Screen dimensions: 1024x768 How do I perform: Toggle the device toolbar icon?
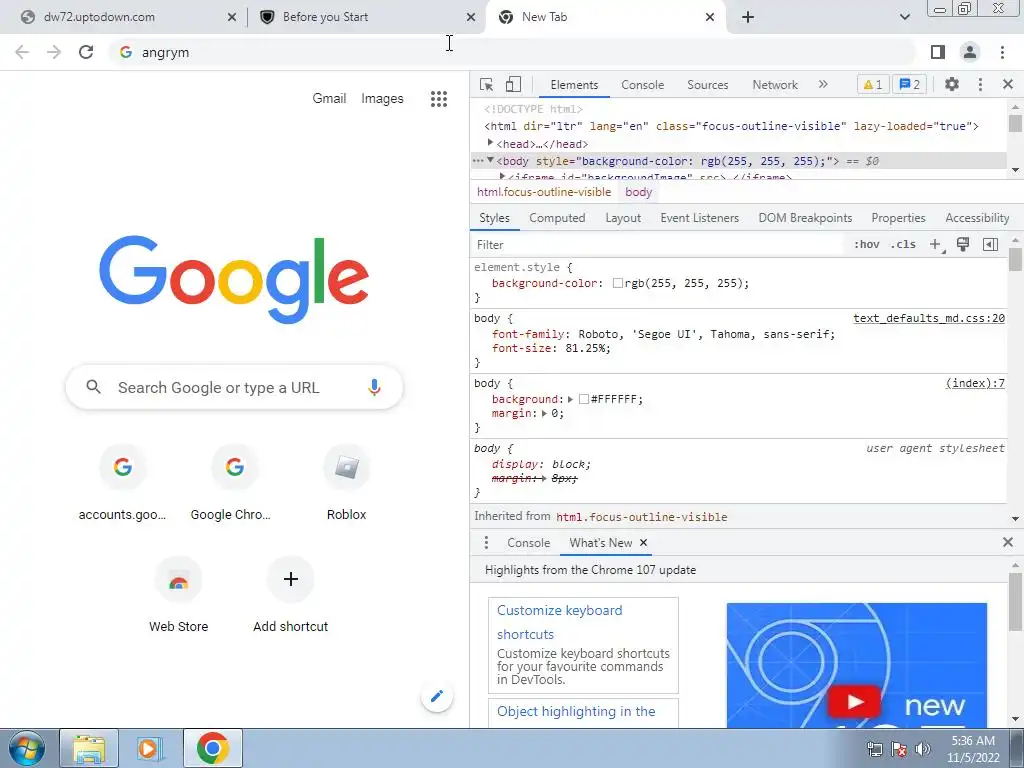pos(513,84)
